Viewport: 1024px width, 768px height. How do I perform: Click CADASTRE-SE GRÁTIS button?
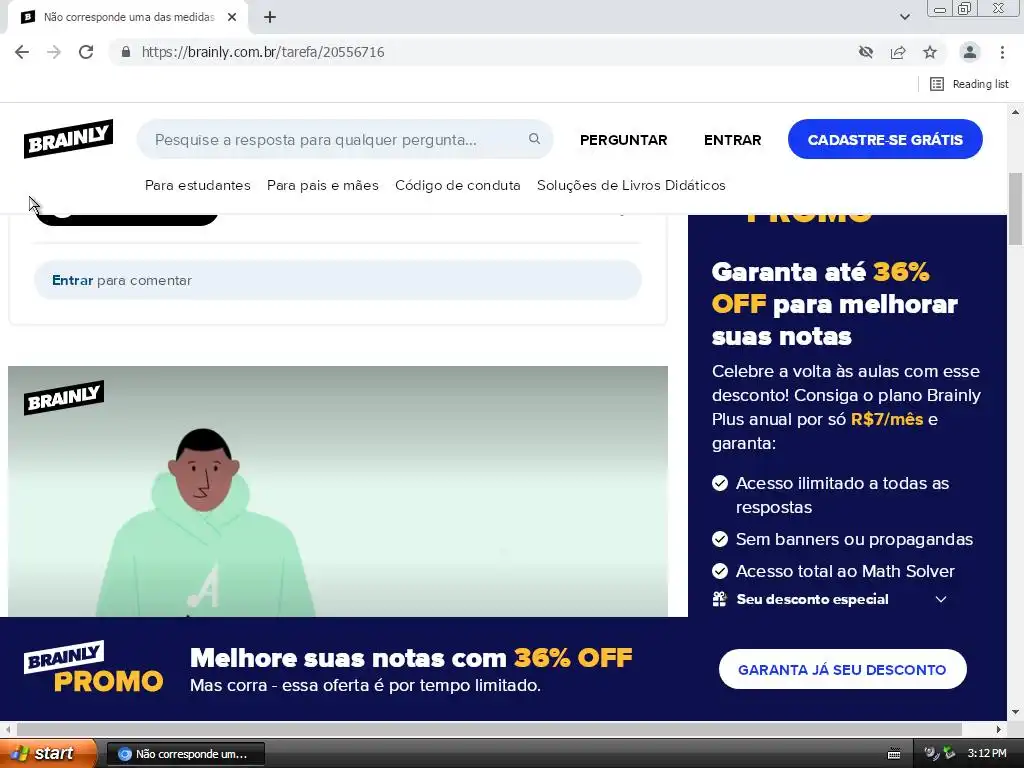coord(885,139)
